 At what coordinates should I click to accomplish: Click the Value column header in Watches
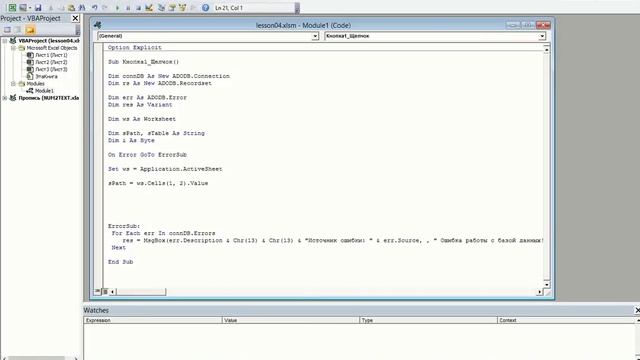pos(291,320)
